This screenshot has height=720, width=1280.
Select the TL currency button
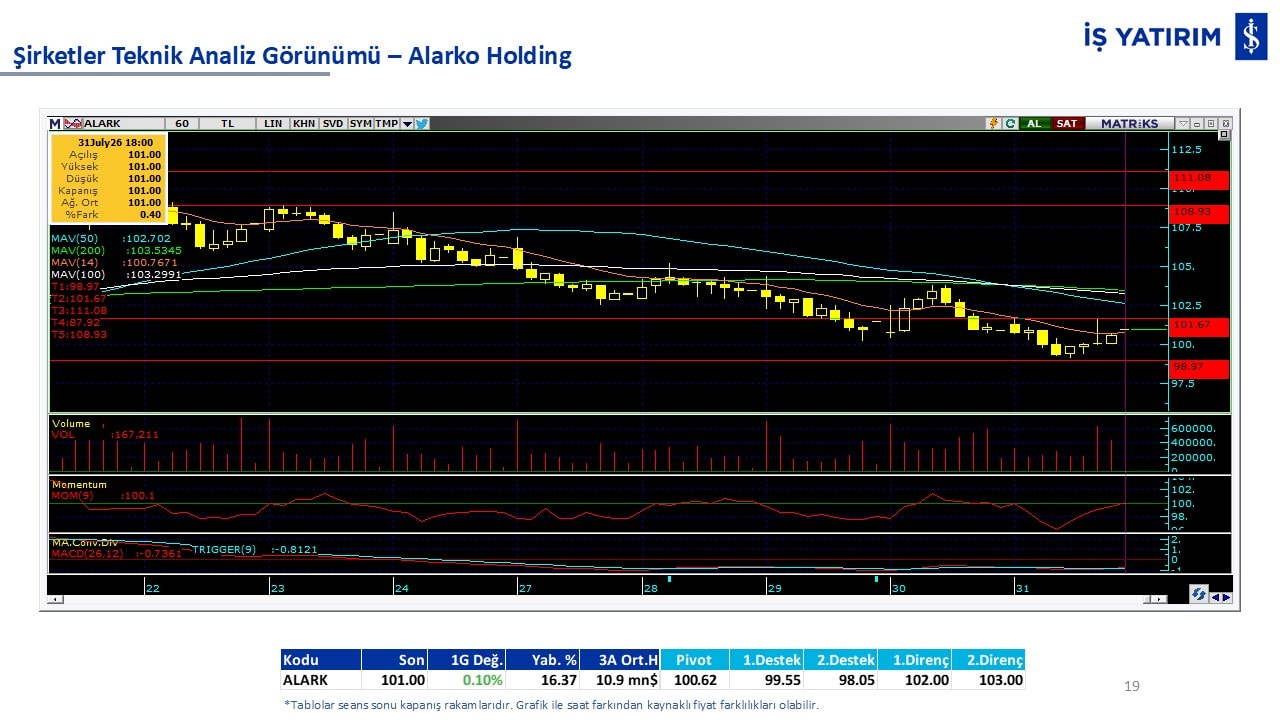(x=227, y=124)
